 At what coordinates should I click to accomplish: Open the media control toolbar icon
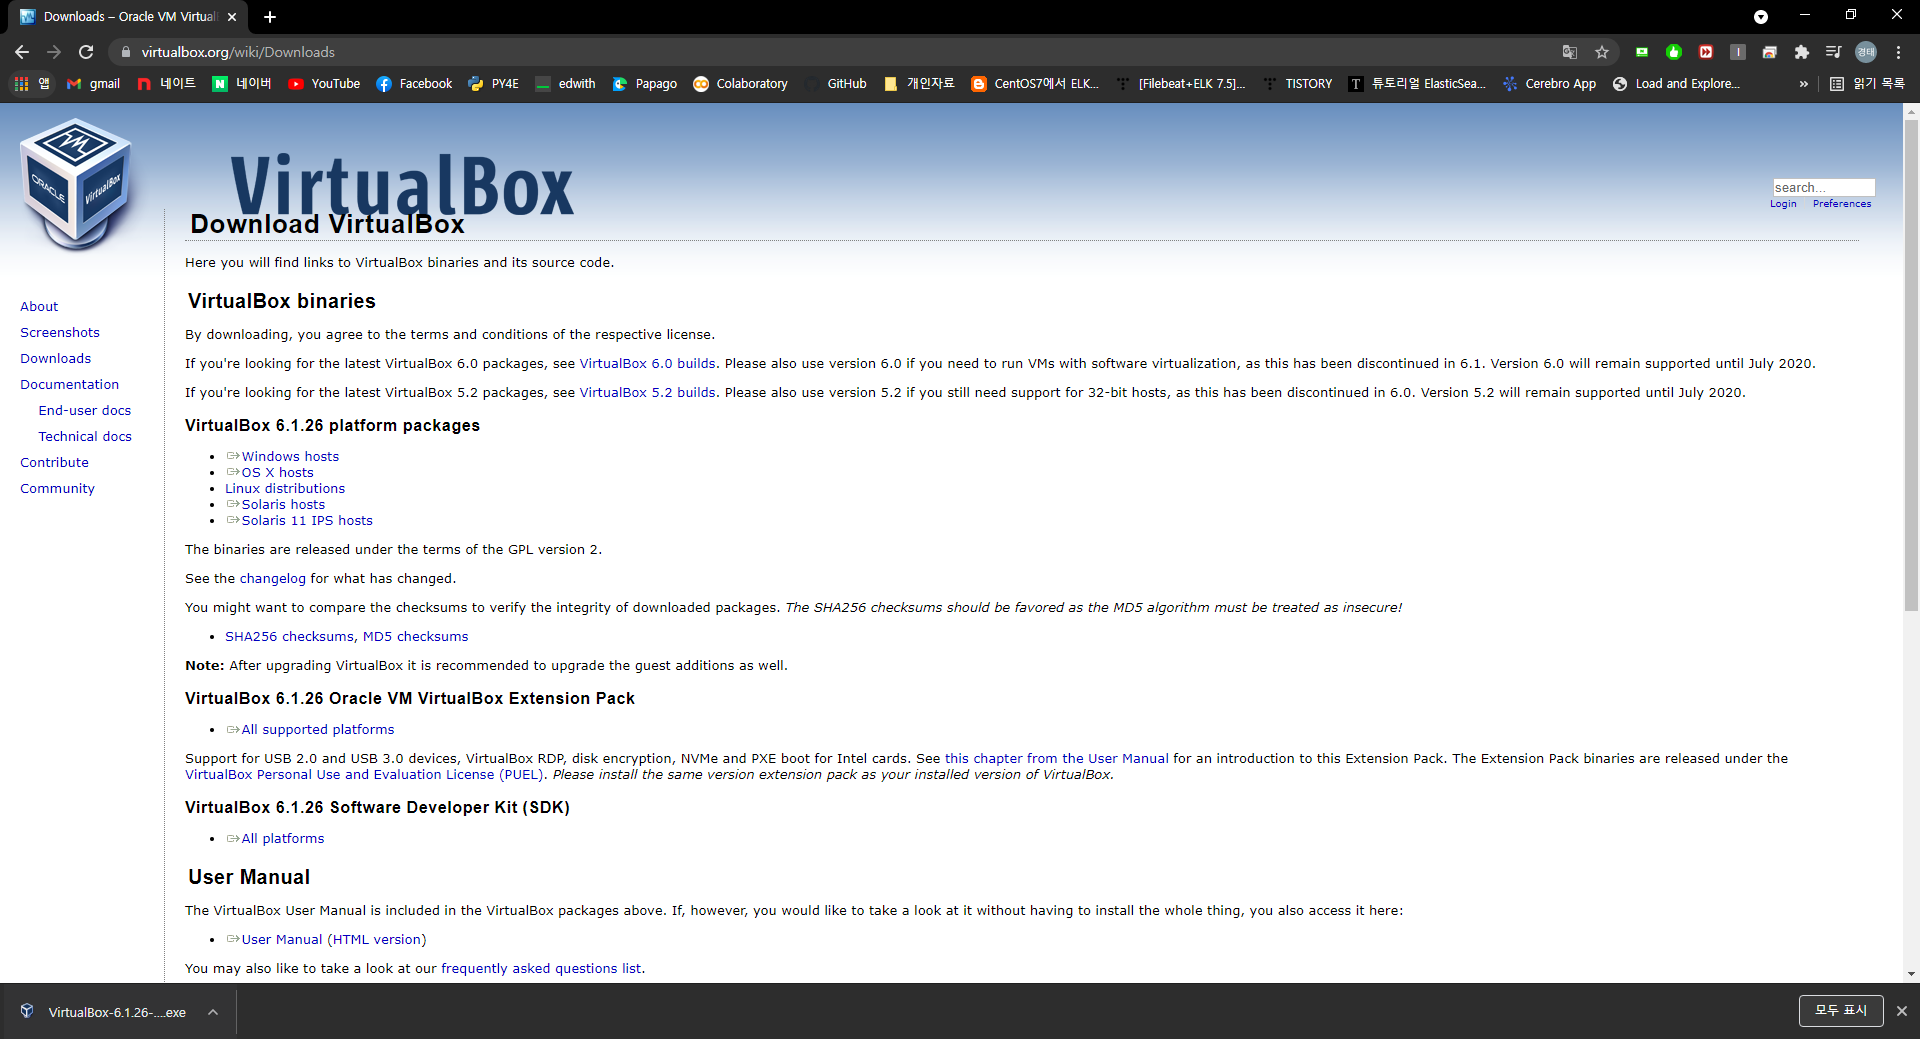[x=1834, y=52]
